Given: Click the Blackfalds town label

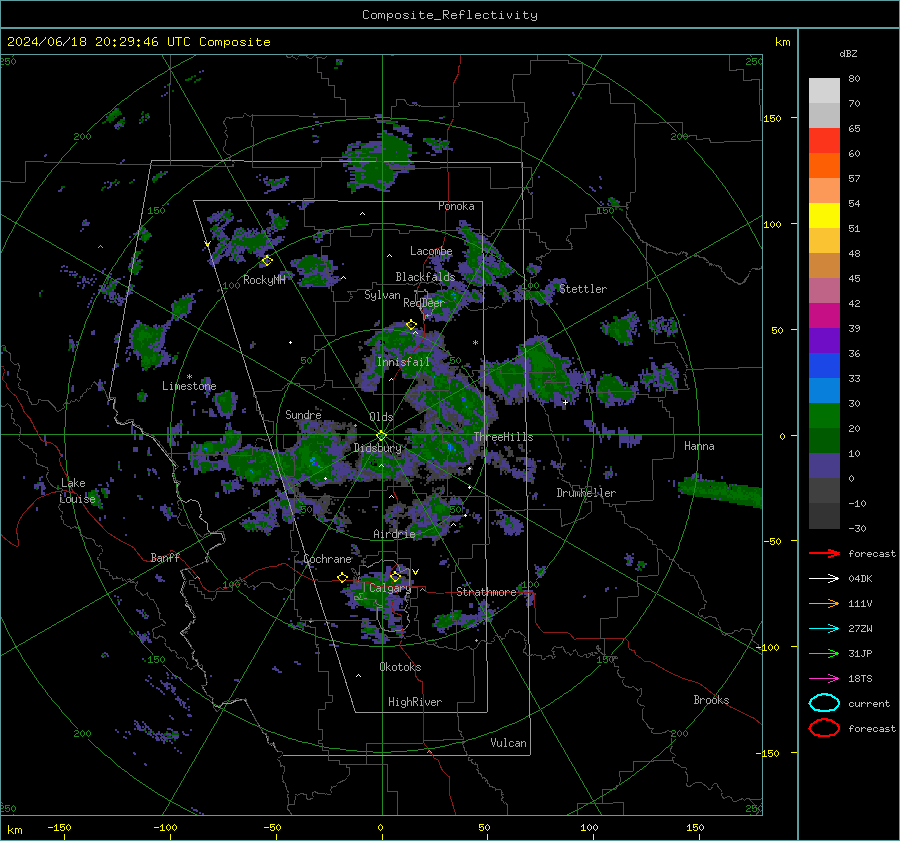Looking at the screenshot, I should [x=425, y=277].
